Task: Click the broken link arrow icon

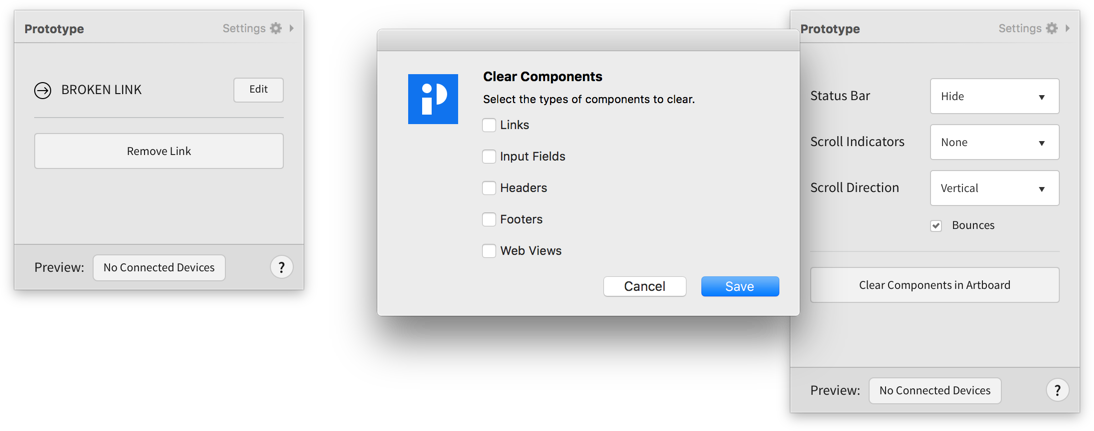Action: (43, 90)
